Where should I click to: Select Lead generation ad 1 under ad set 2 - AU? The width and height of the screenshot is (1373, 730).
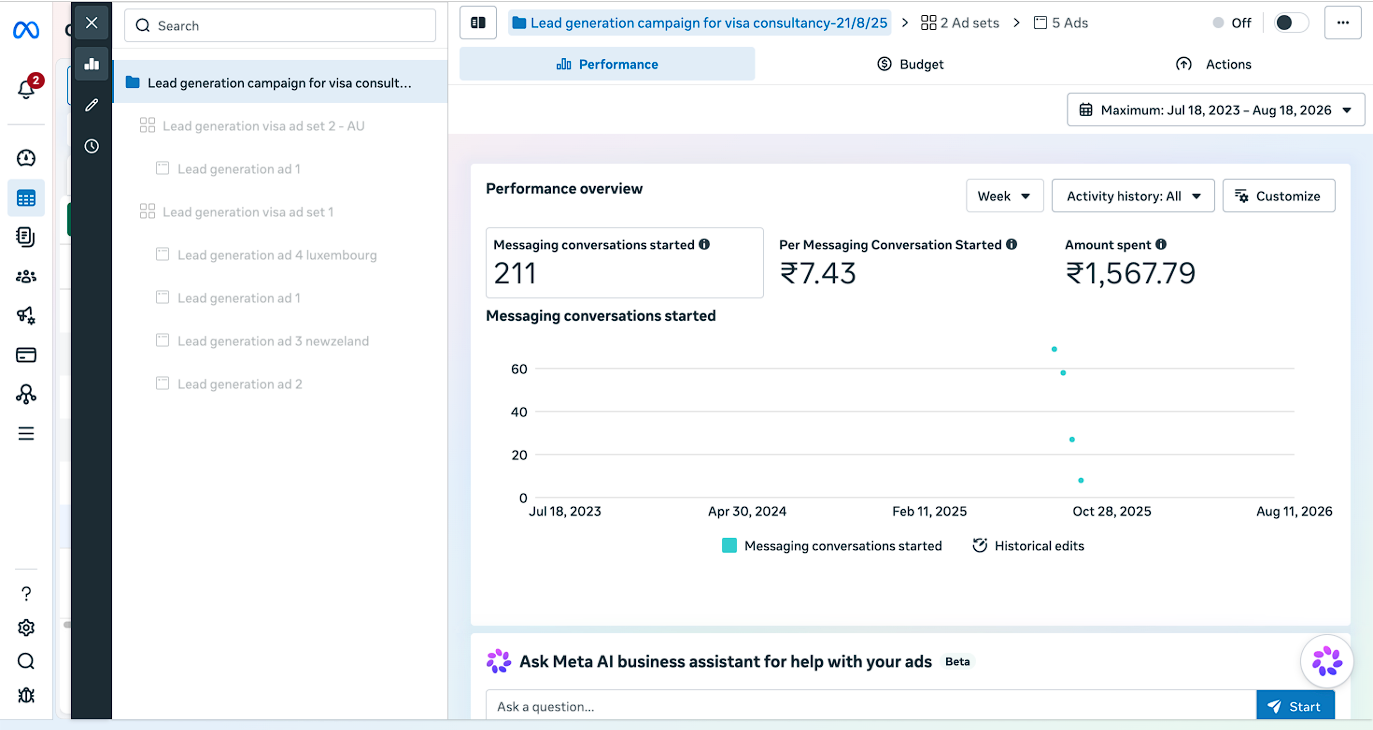[239, 169]
